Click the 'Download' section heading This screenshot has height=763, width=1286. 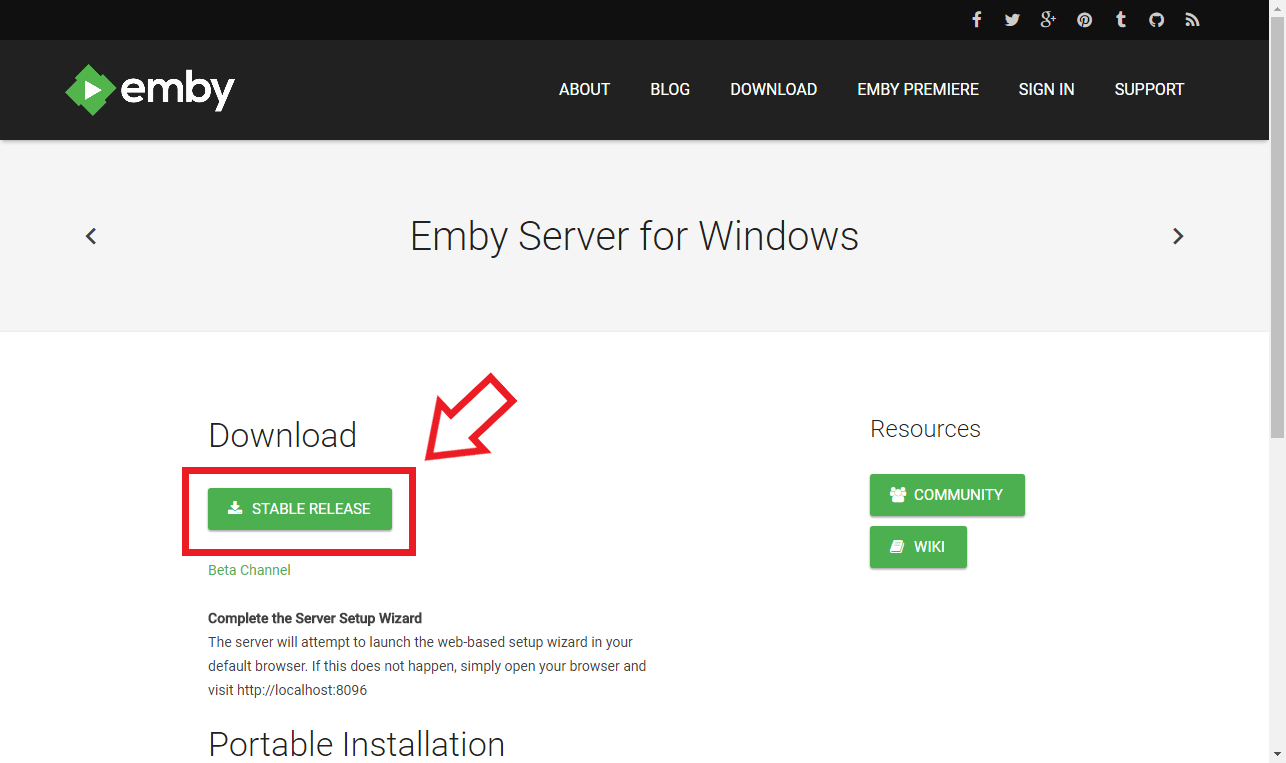282,435
